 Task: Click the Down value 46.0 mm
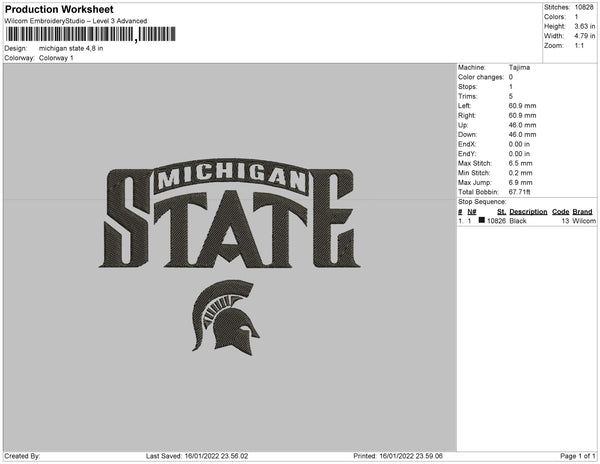(522, 135)
